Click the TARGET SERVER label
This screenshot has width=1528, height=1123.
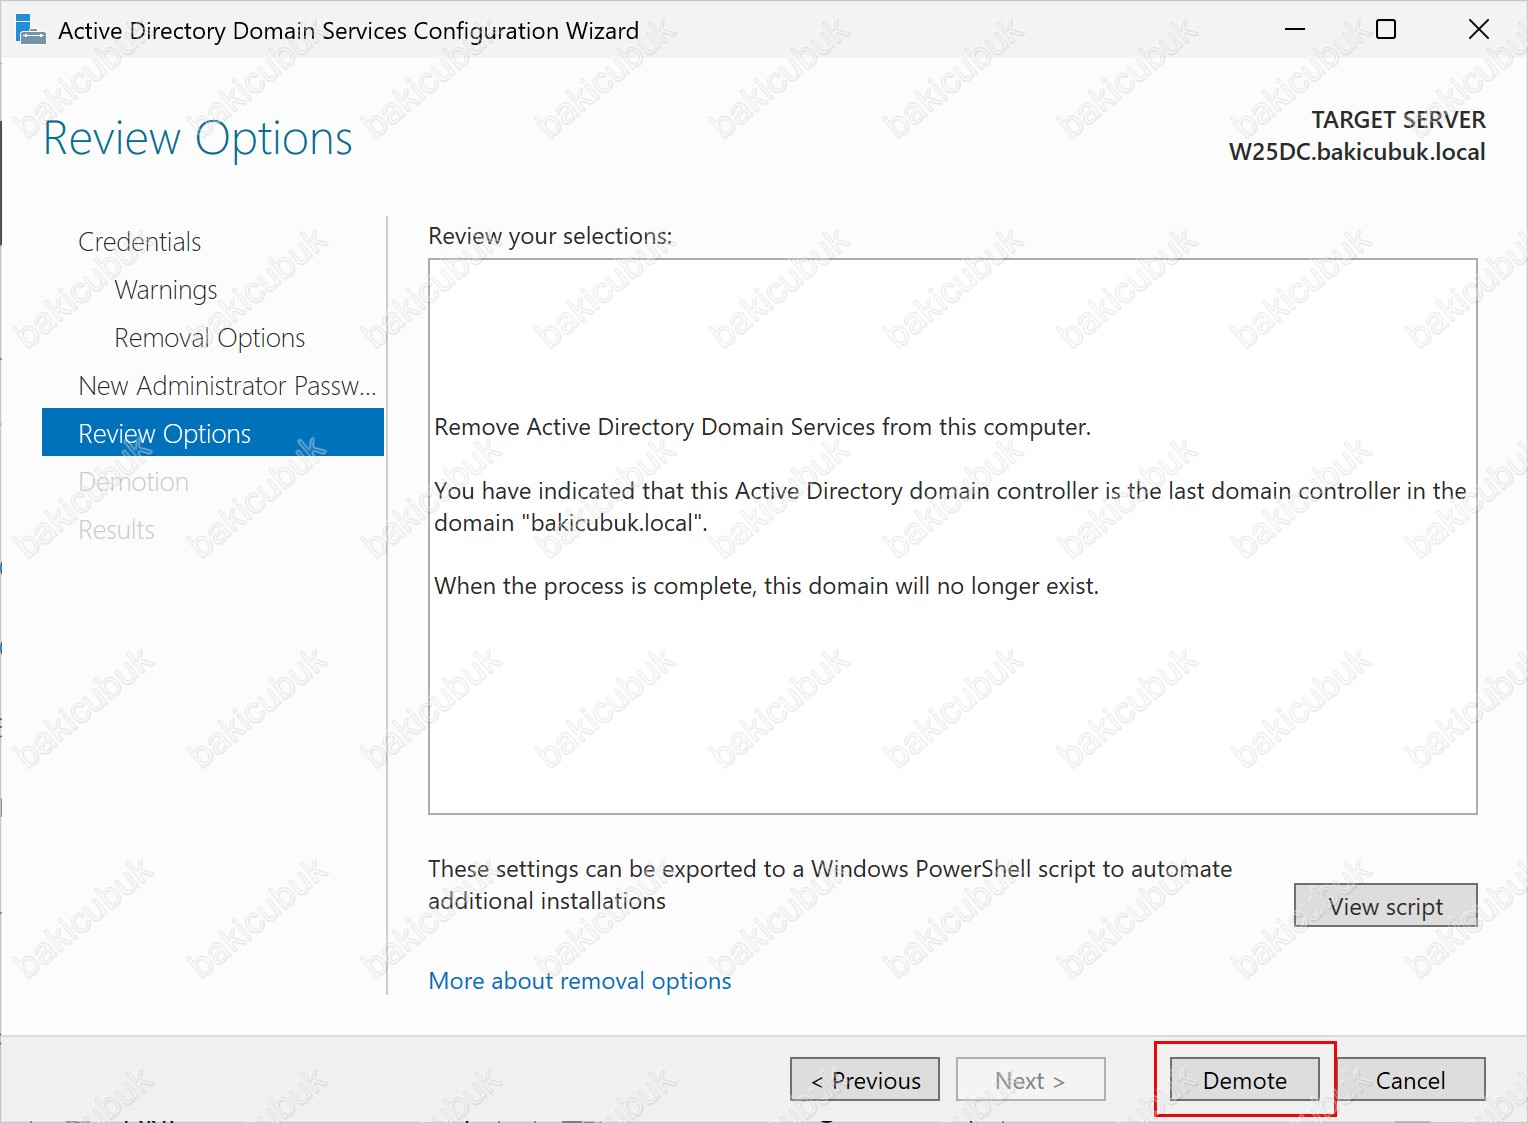(1398, 120)
